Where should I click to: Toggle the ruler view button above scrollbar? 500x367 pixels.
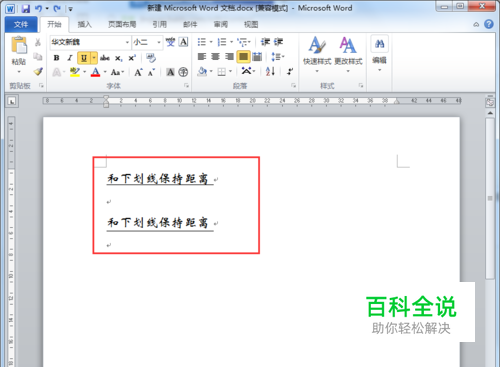tap(490, 102)
